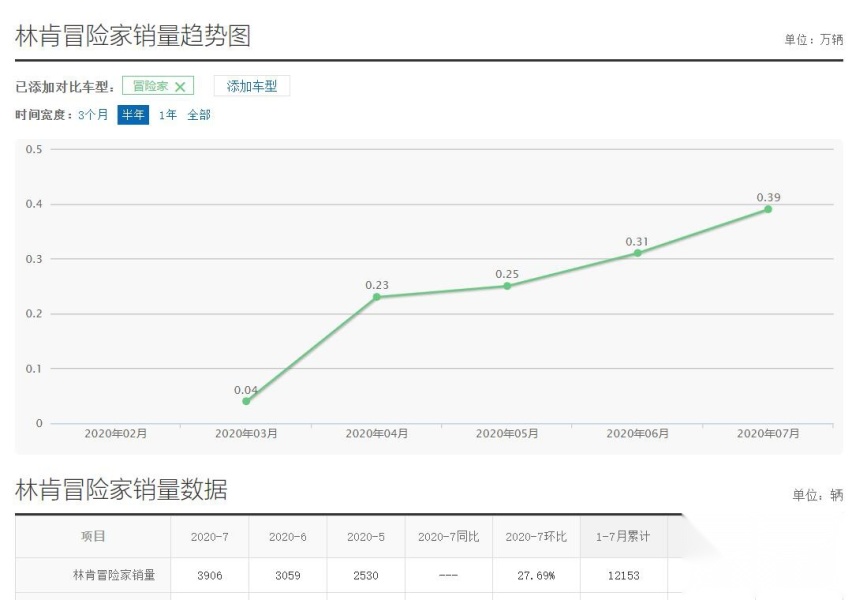Remove the 冒险家 comparison tag via X
Viewport: 852px width, 600px height.
(x=180, y=86)
